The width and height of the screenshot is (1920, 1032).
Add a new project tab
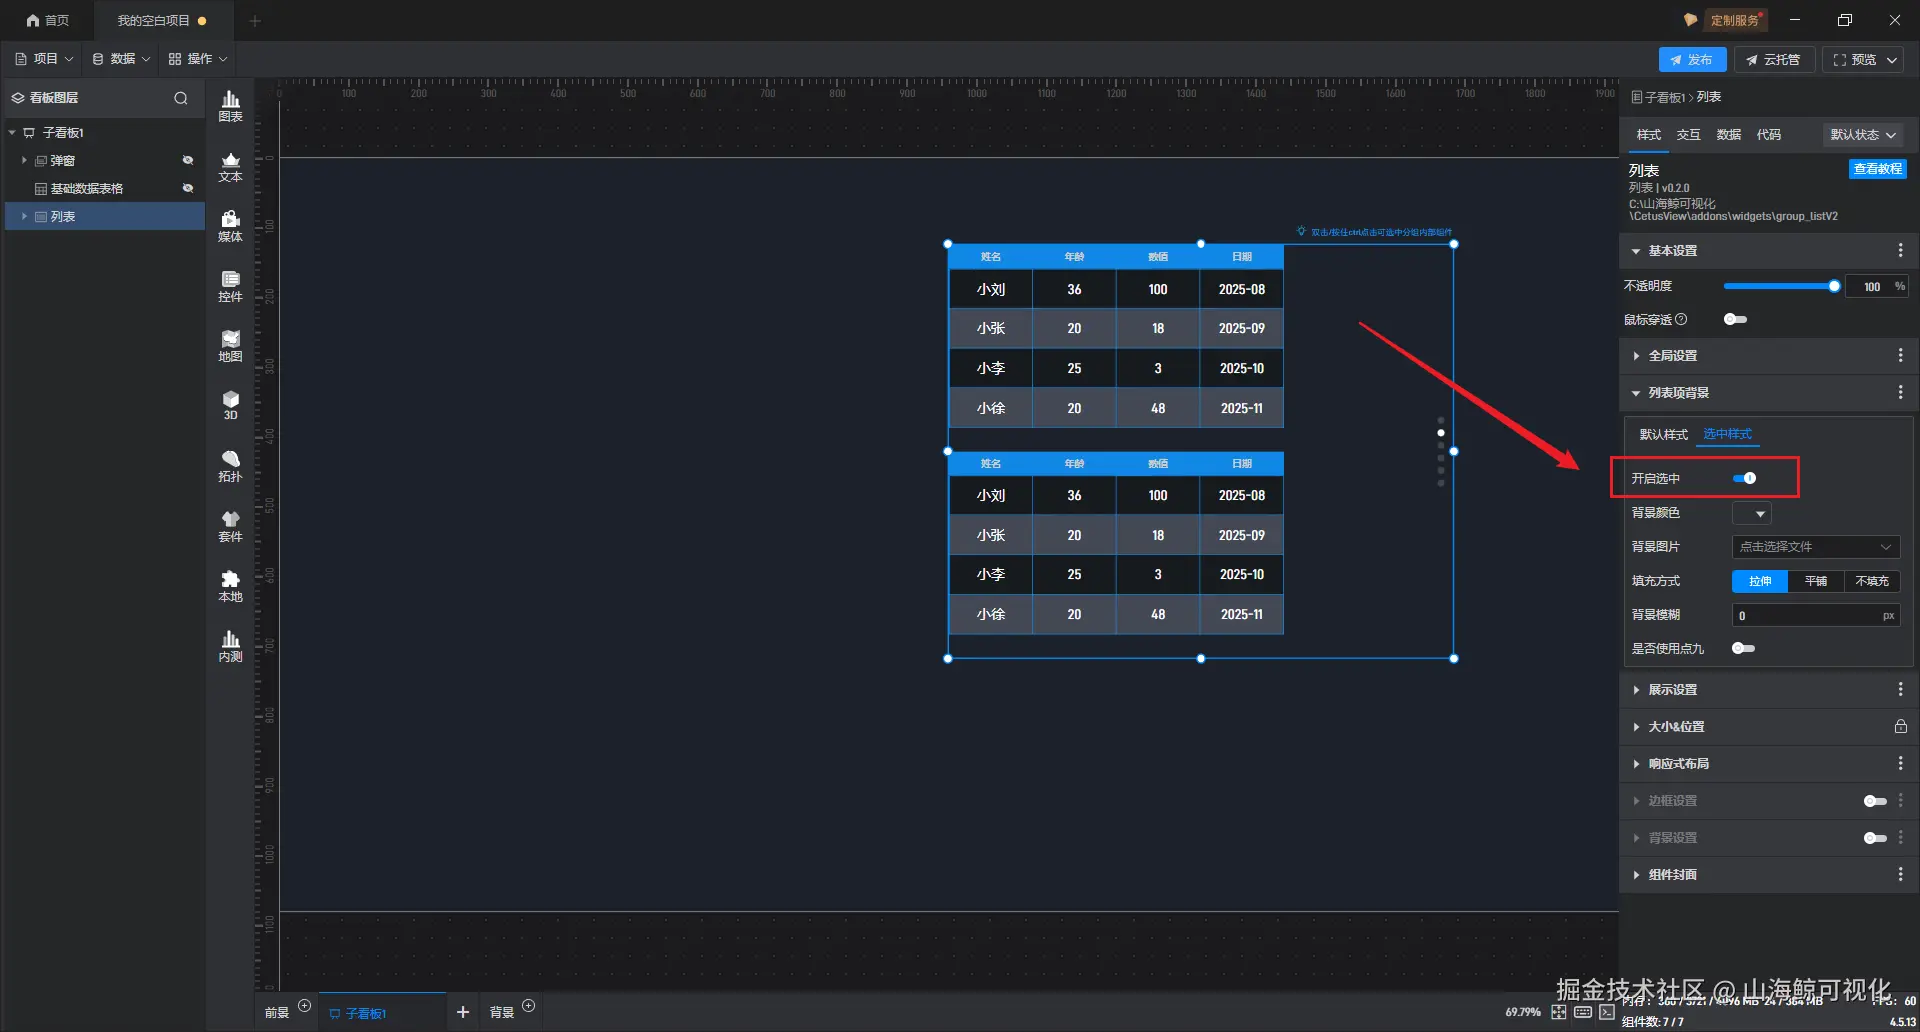coord(255,20)
